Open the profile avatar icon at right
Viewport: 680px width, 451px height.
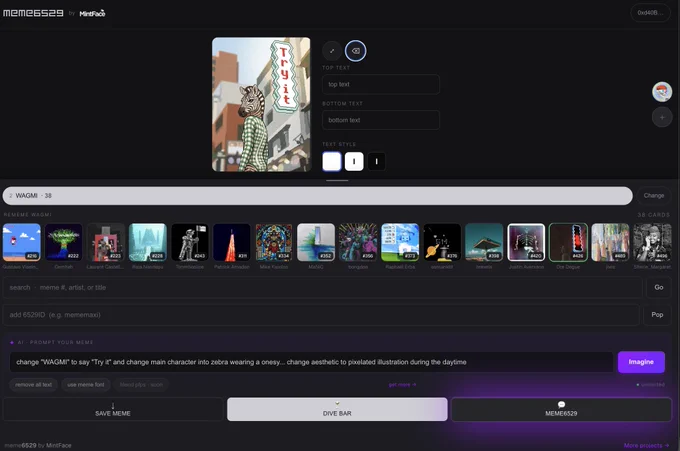pyautogui.click(x=662, y=92)
